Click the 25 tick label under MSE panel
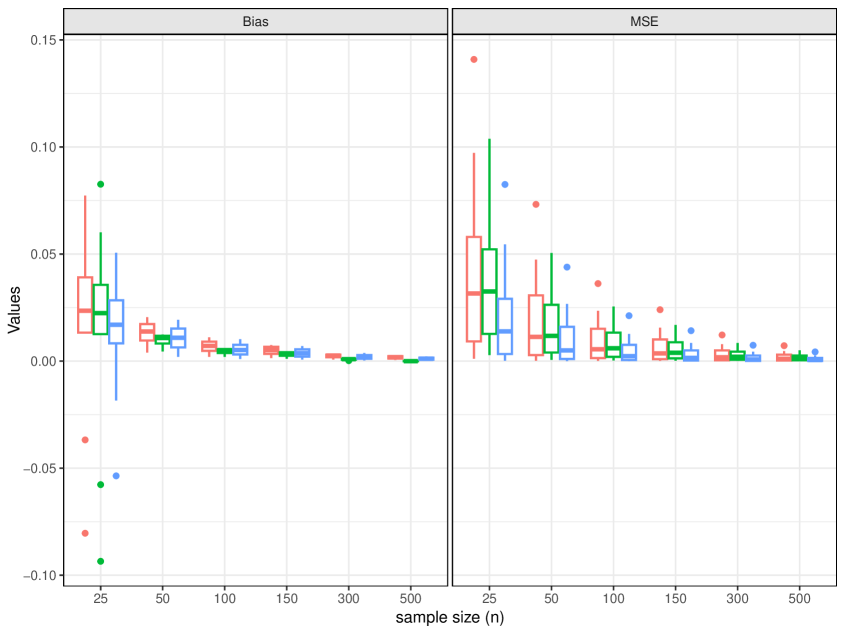This screenshot has width=845, height=634. tap(489, 598)
